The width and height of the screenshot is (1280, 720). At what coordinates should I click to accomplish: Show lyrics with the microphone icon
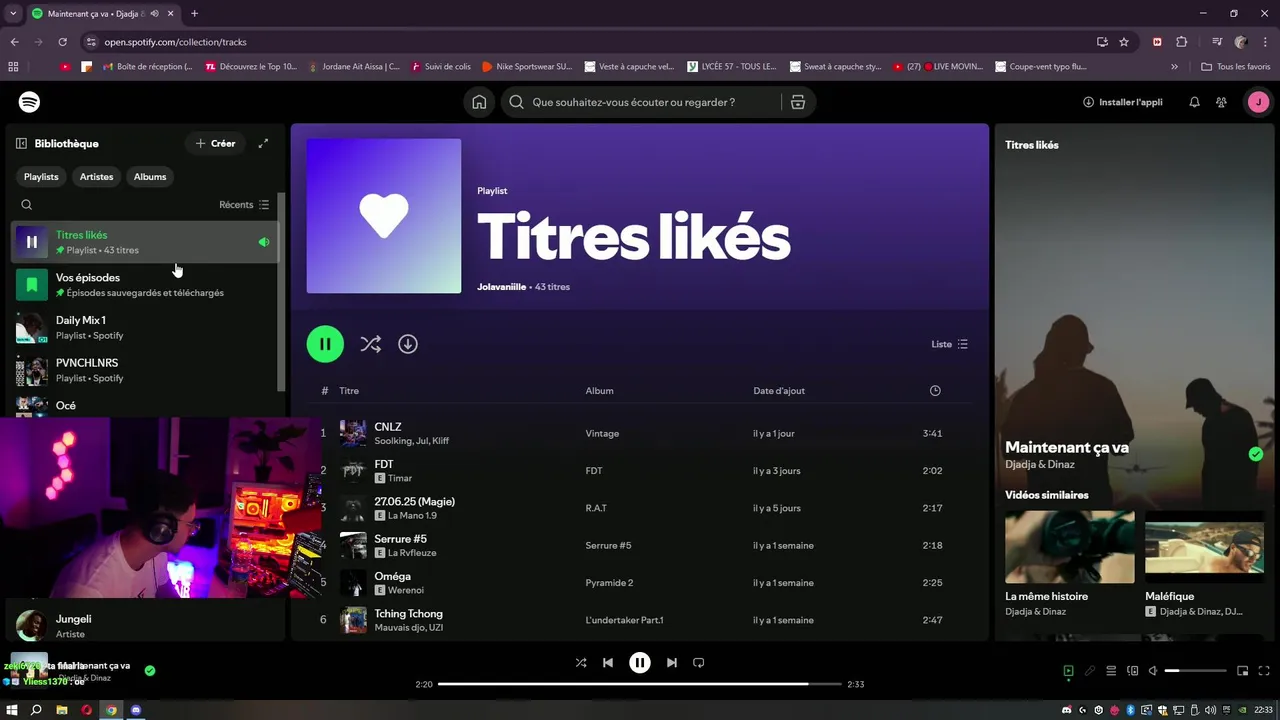(1090, 671)
